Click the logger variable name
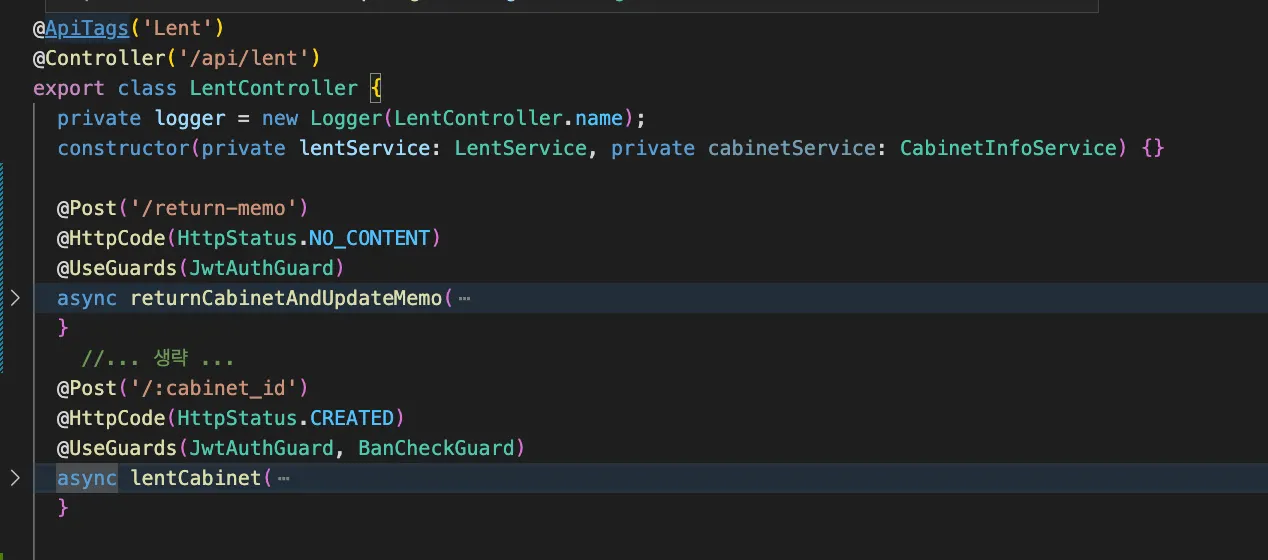Screen dimensions: 1268x560 (x=190, y=118)
